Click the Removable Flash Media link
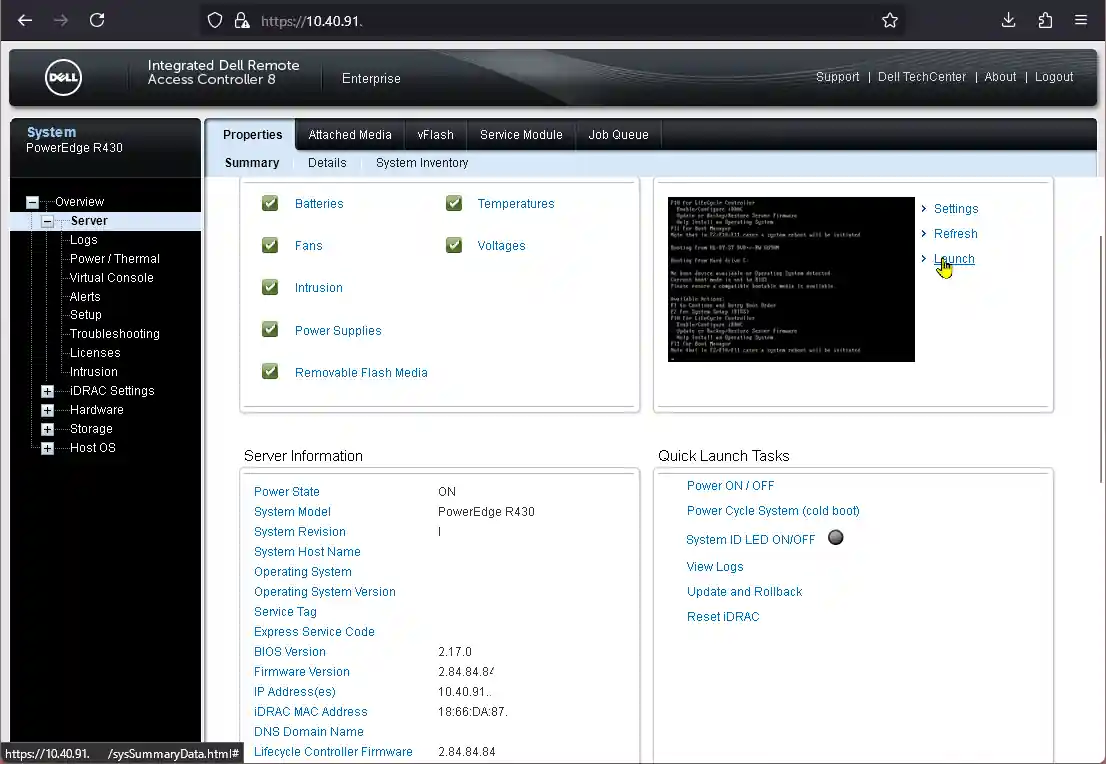1106x764 pixels. (x=361, y=372)
